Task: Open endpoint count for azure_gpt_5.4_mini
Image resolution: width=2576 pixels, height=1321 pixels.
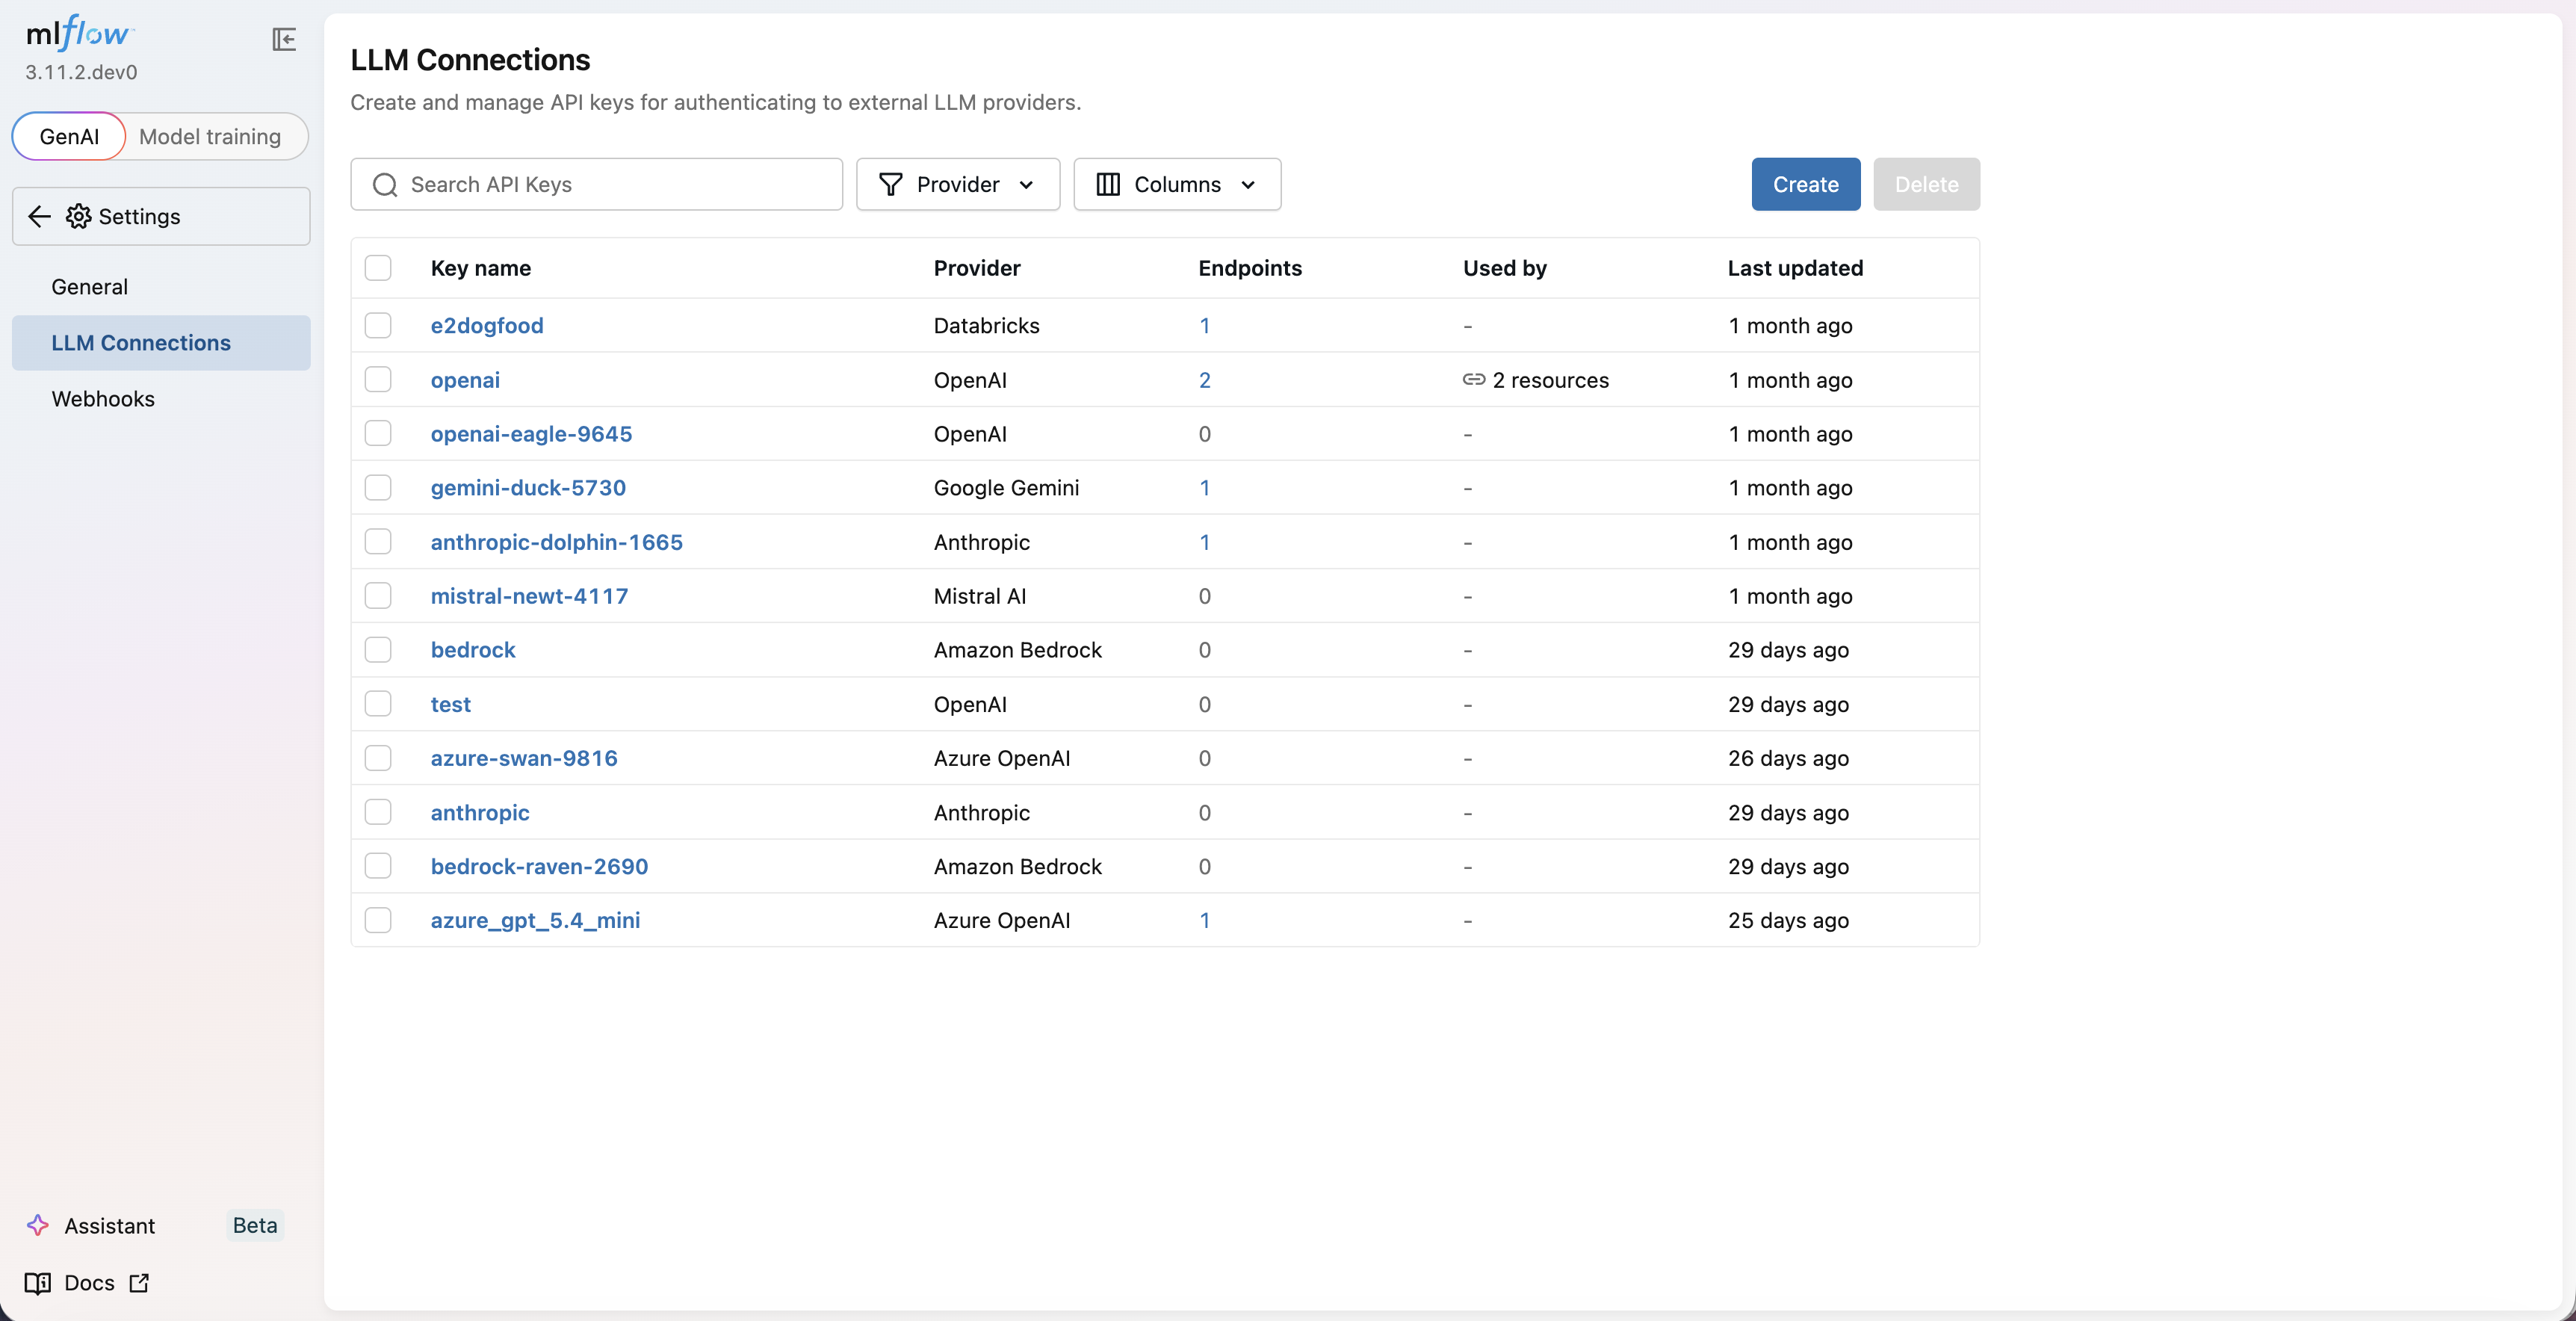Action: [x=1204, y=920]
